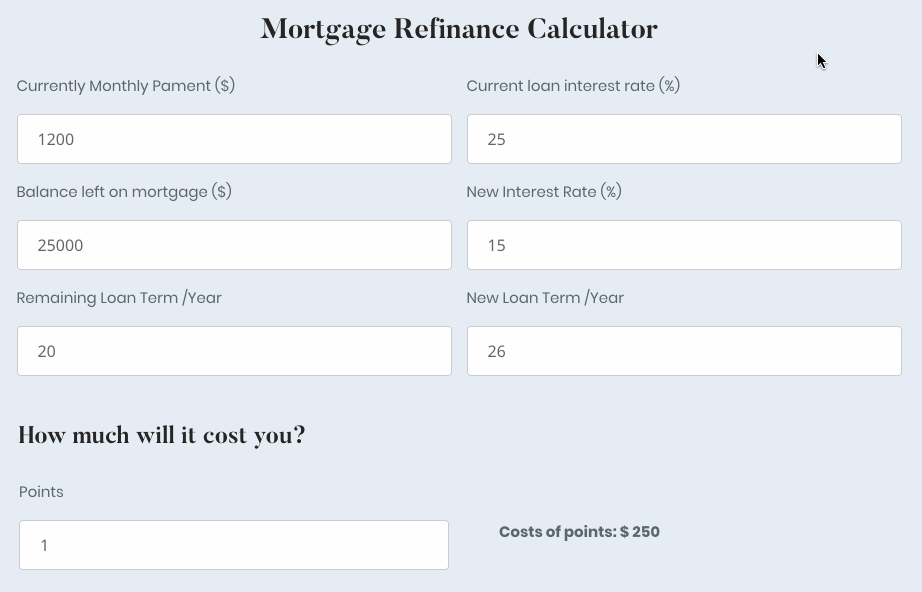Click the word 'Calculator' in the title
The height and width of the screenshot is (592, 922).
pos(592,30)
